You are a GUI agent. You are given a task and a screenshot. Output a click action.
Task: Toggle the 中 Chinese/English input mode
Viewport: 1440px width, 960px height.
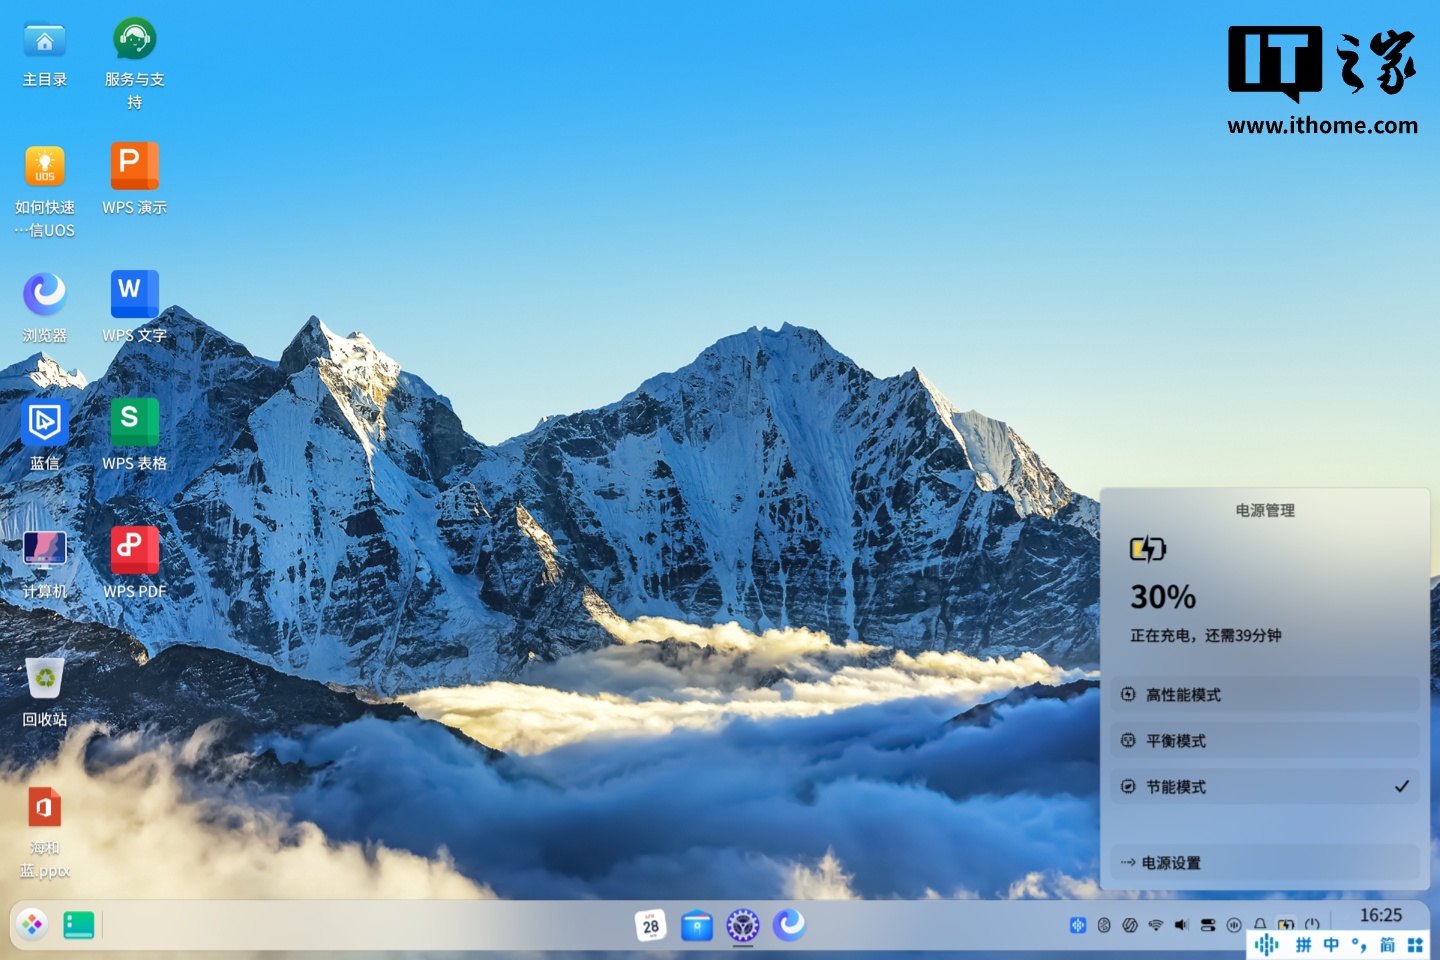[x=1331, y=945]
